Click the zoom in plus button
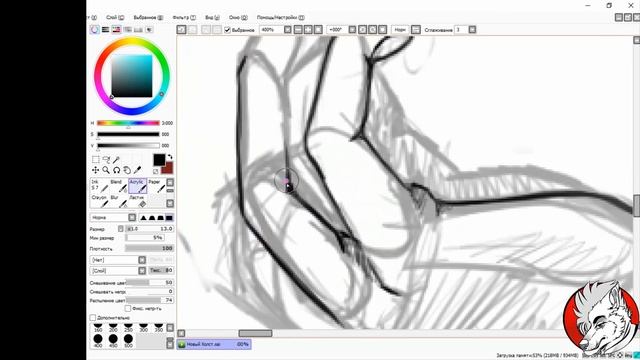This screenshot has height=360, width=640. tap(308, 30)
